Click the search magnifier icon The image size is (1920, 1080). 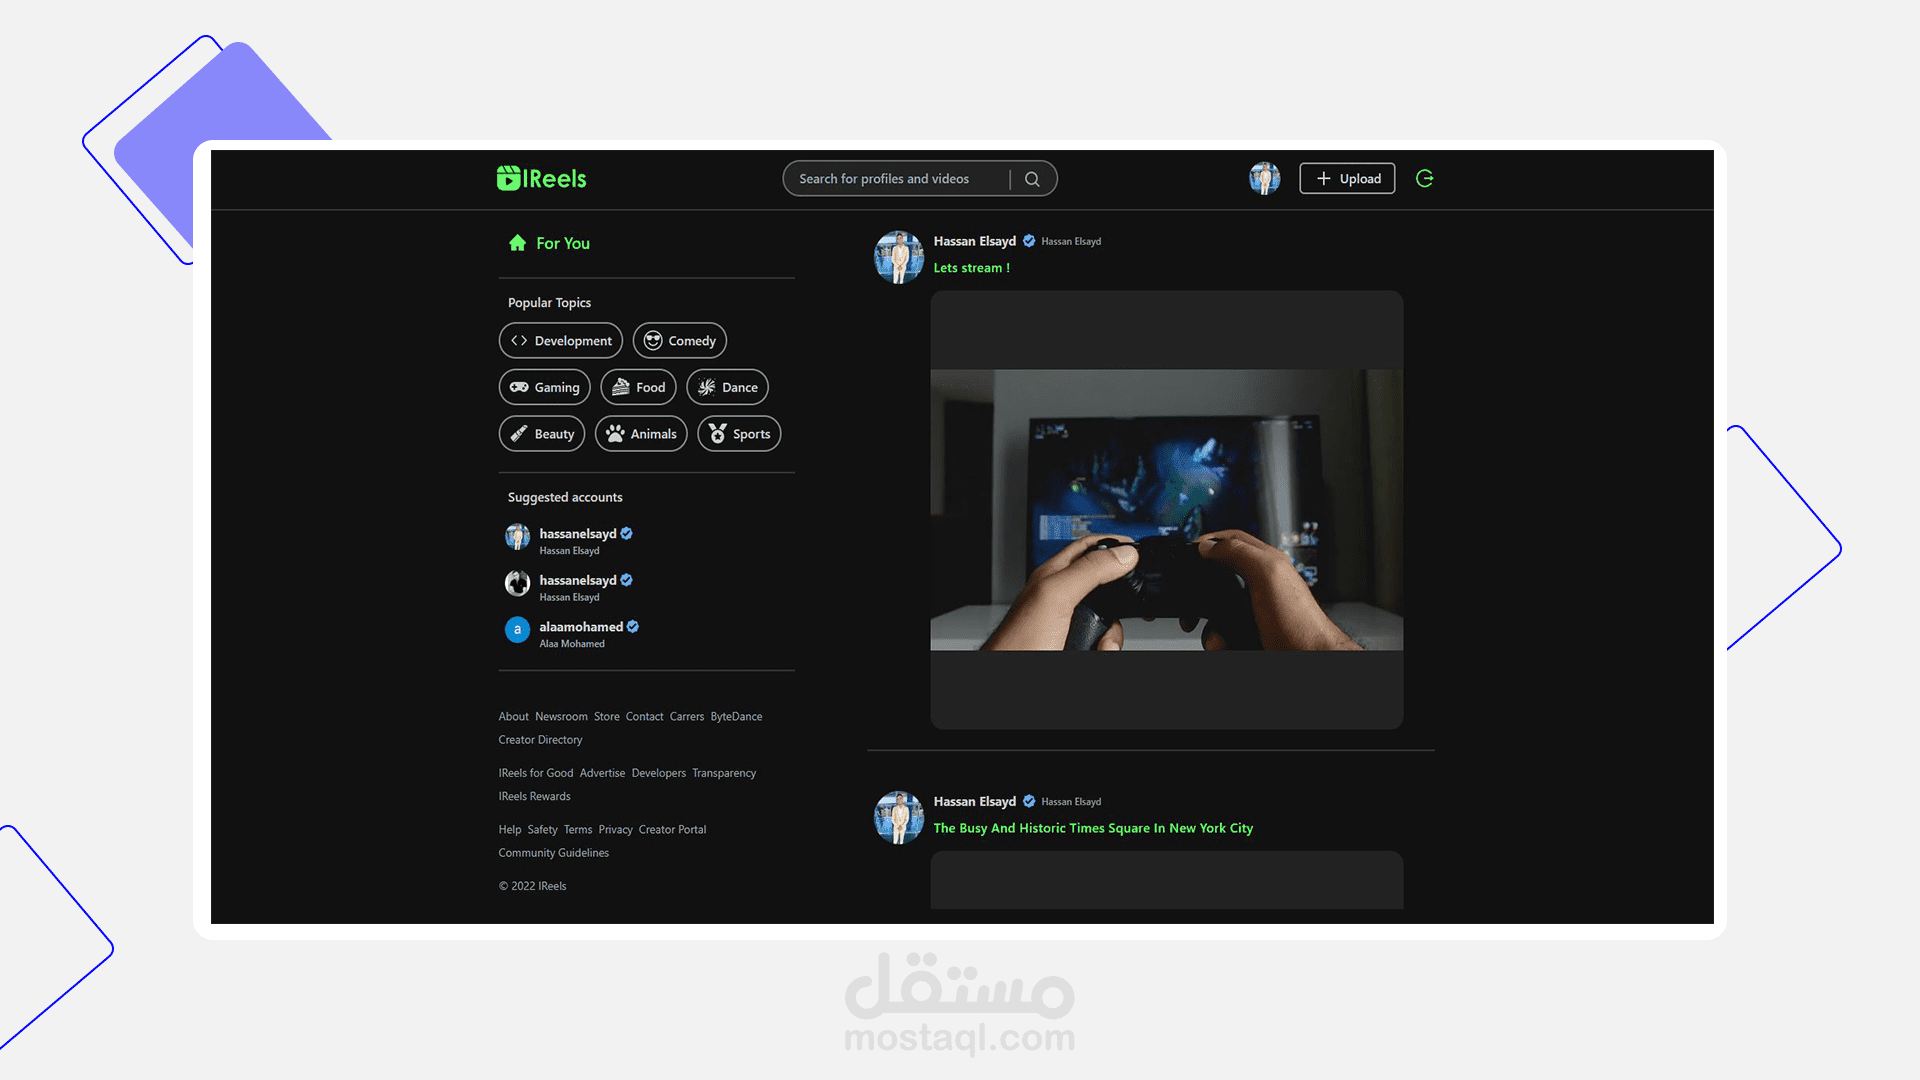point(1032,179)
